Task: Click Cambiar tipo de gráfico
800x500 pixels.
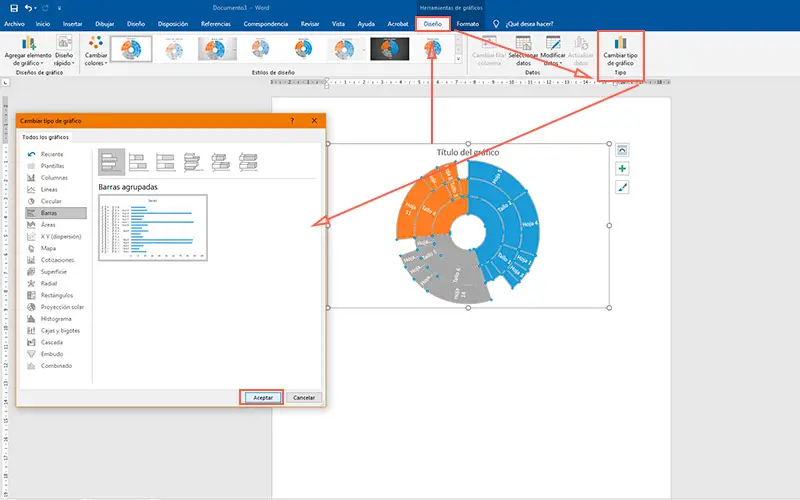Action: tap(620, 51)
